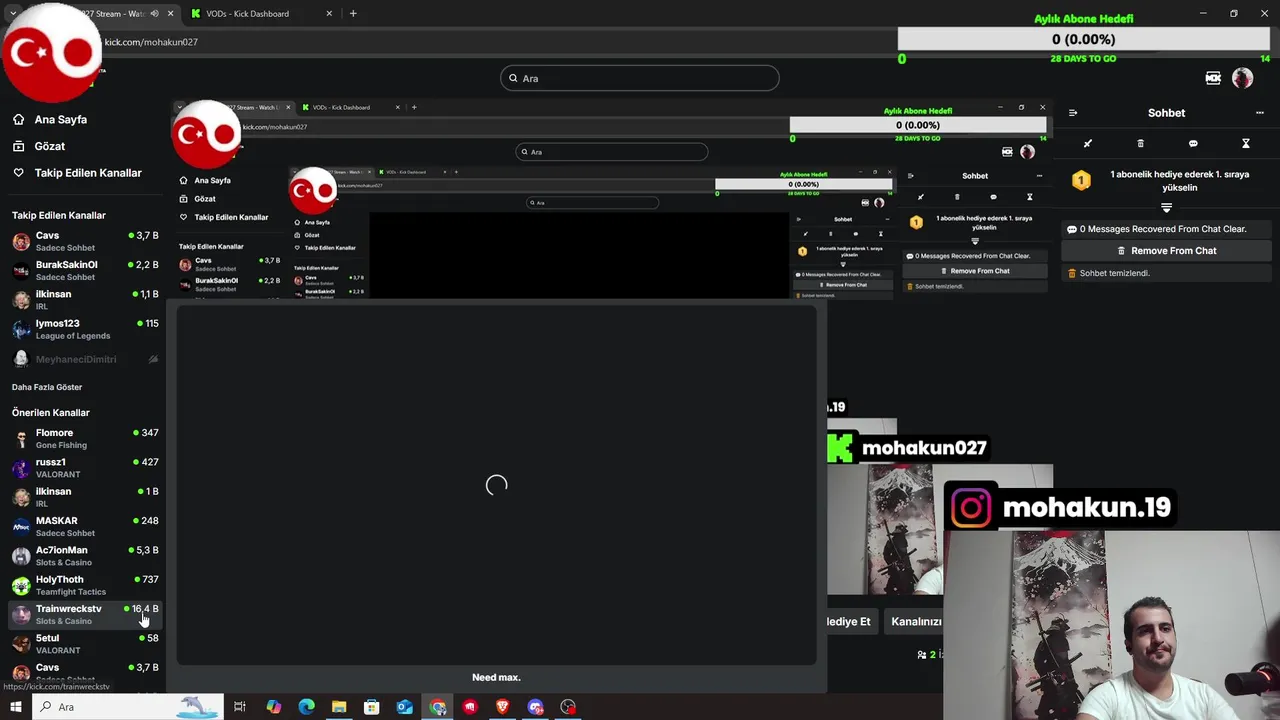Open recommended ilkinsan channel showing 1 B
The height and width of the screenshot is (720, 1280).
click(85, 497)
